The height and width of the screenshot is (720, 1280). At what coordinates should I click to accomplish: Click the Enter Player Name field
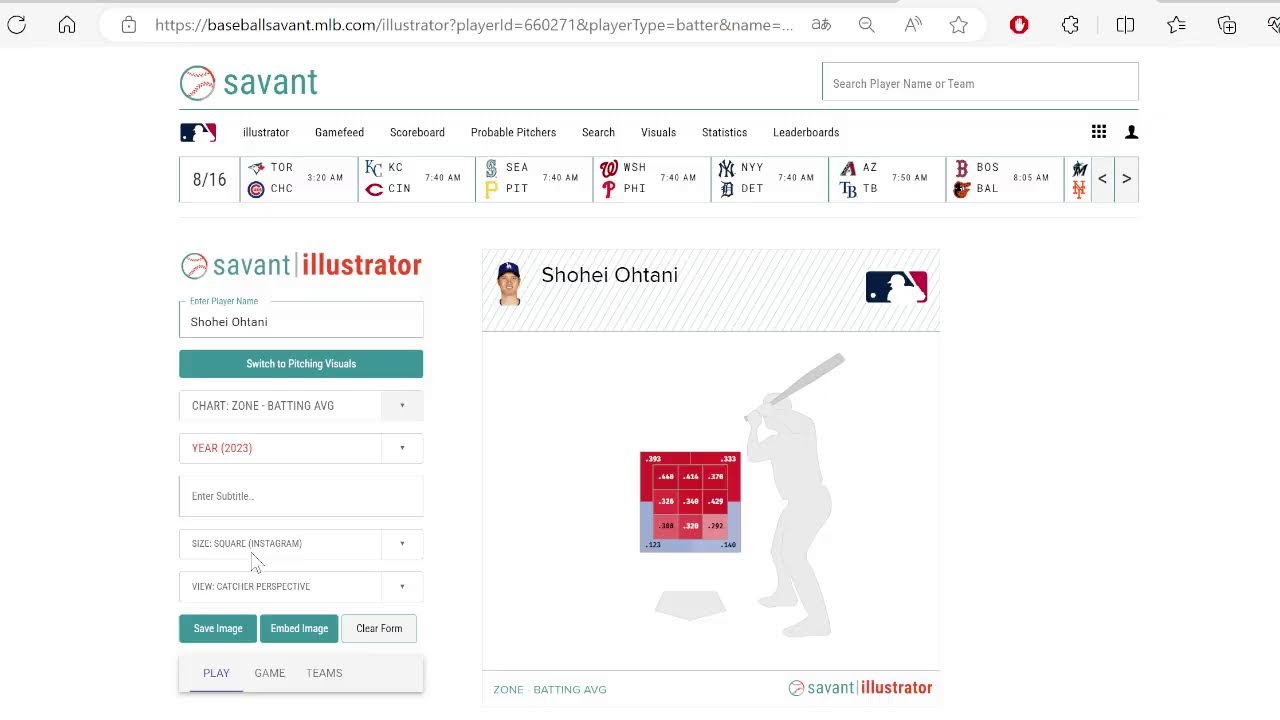[x=301, y=321]
